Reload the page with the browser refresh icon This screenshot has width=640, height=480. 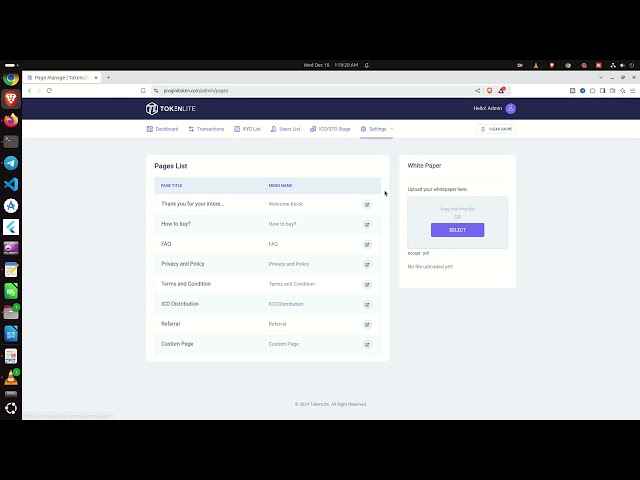point(49,91)
